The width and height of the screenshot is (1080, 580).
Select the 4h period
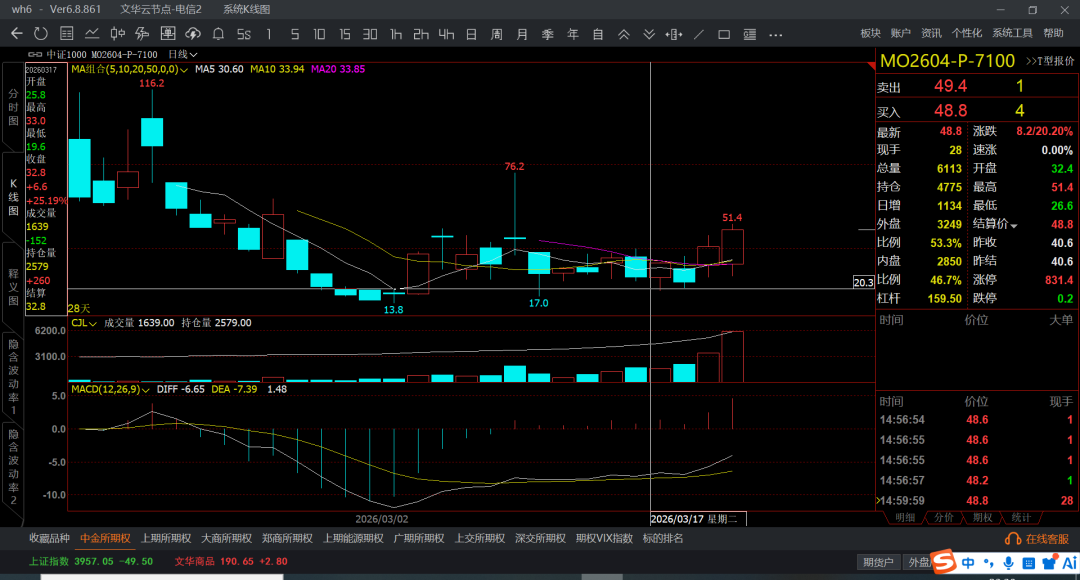446,34
